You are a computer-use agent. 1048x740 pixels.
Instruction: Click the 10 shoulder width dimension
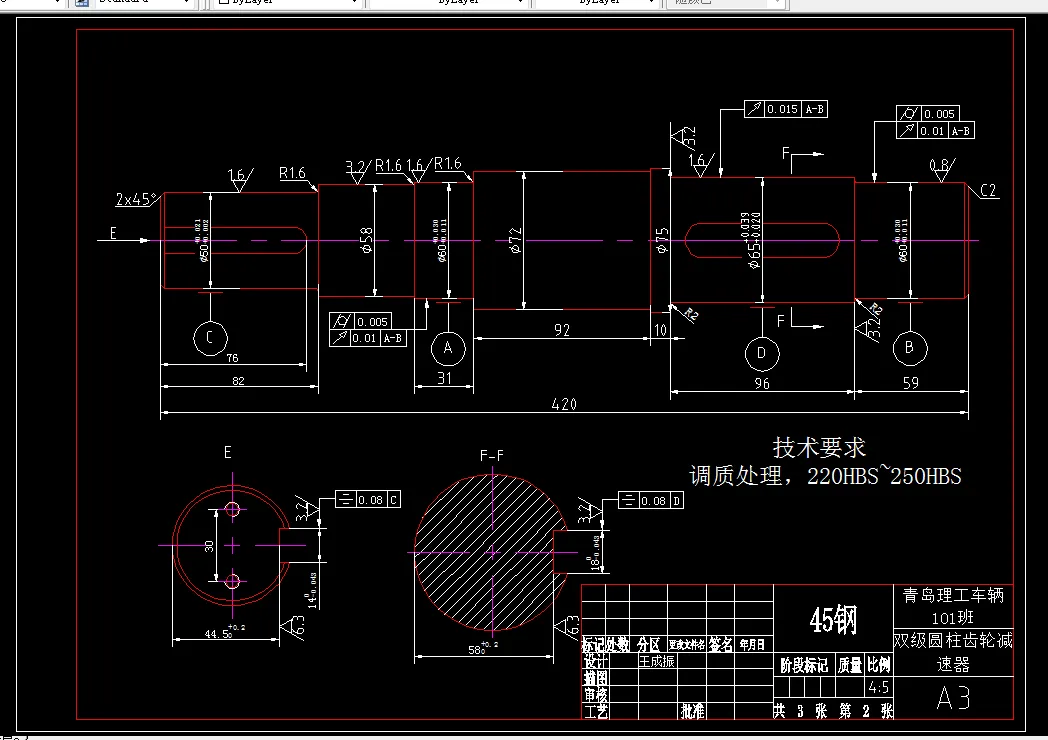click(x=660, y=330)
